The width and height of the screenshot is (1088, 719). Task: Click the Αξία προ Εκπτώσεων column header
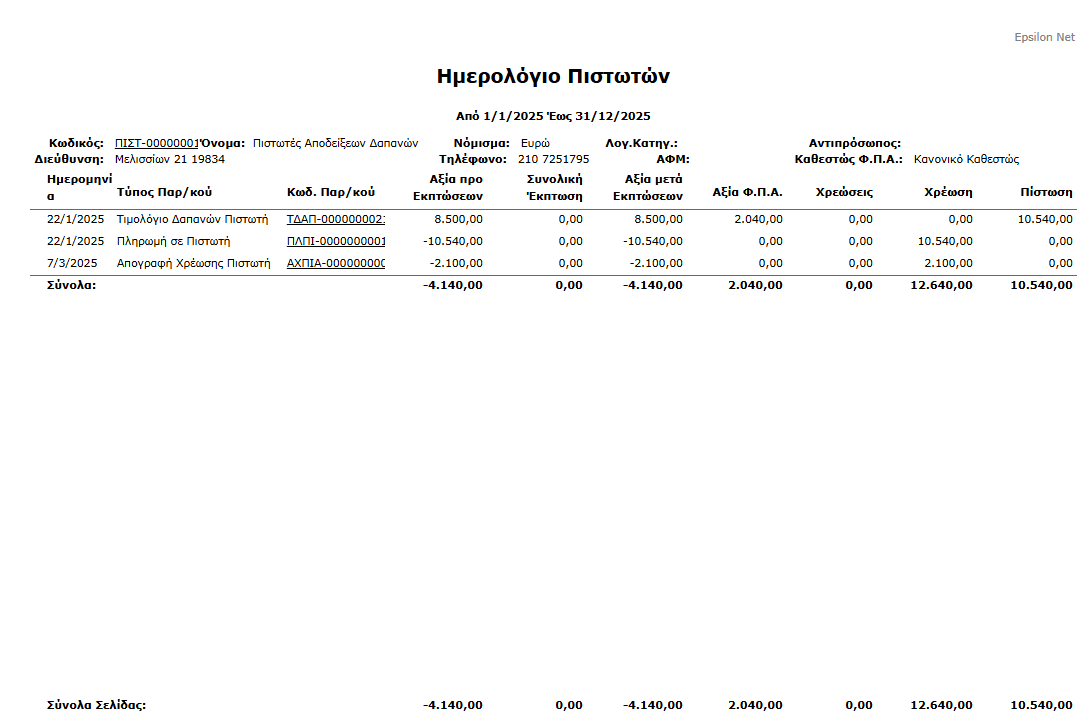[448, 187]
